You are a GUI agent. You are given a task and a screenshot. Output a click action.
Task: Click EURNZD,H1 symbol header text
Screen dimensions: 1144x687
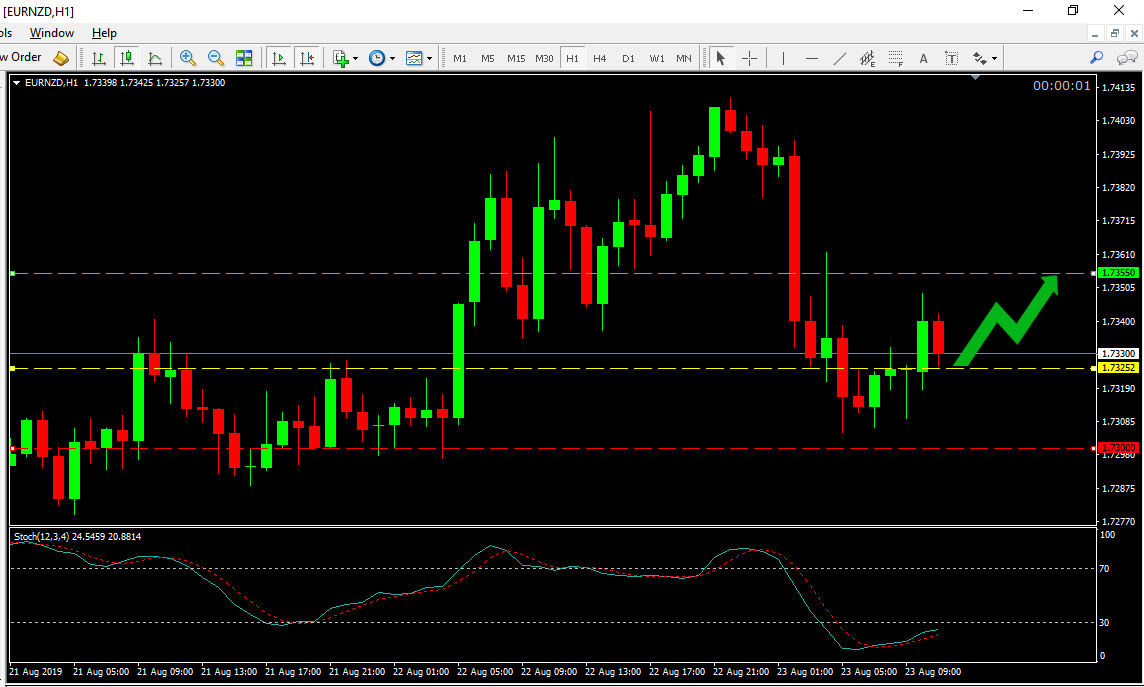(x=51, y=83)
